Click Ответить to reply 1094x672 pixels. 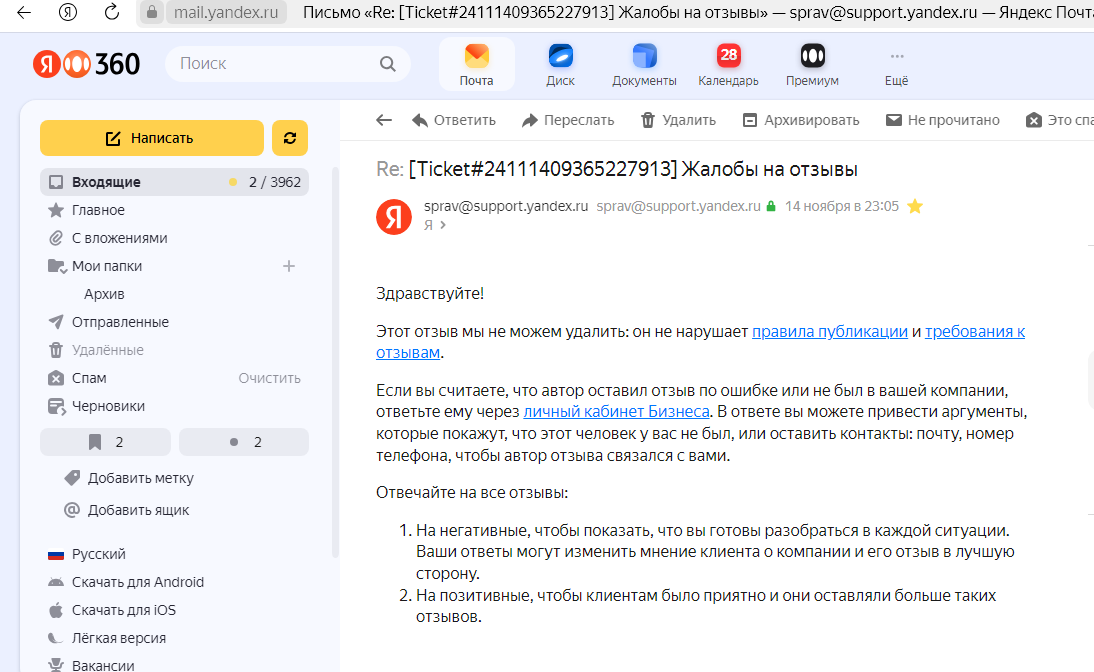[x=454, y=120]
